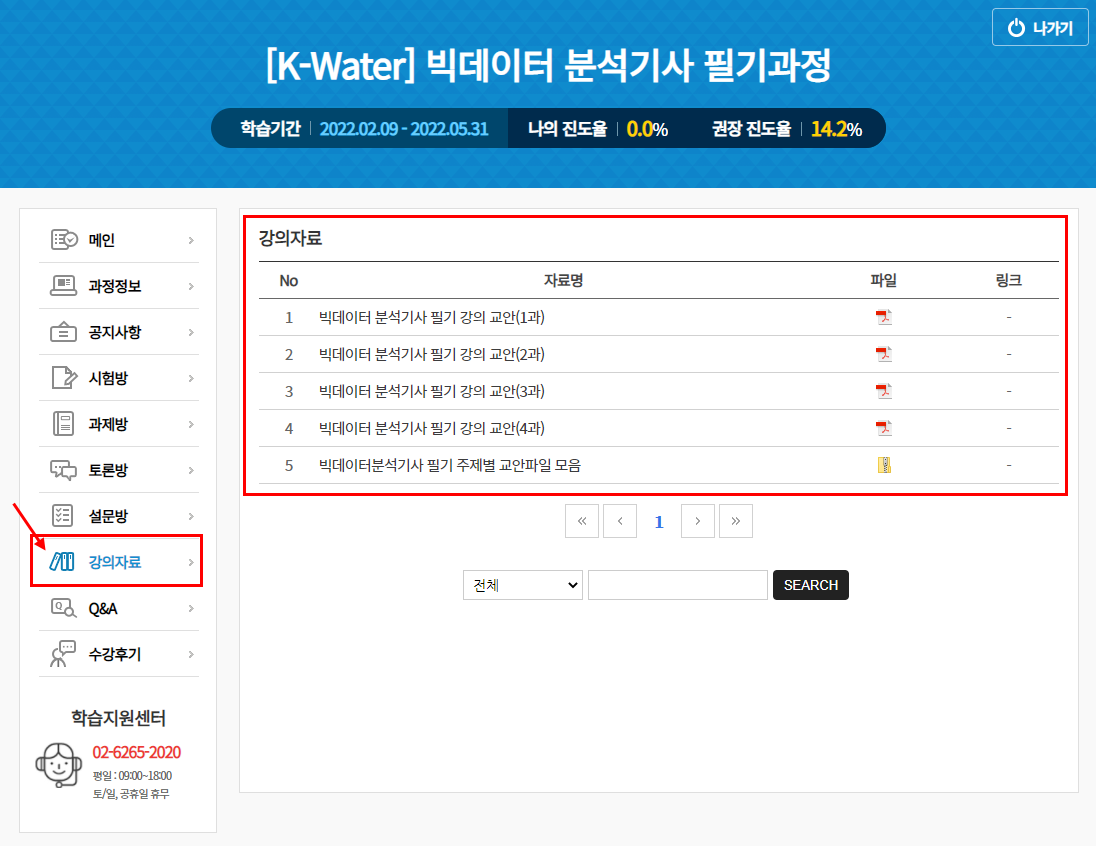Click the 권장 진도율 14.2% value

click(836, 129)
